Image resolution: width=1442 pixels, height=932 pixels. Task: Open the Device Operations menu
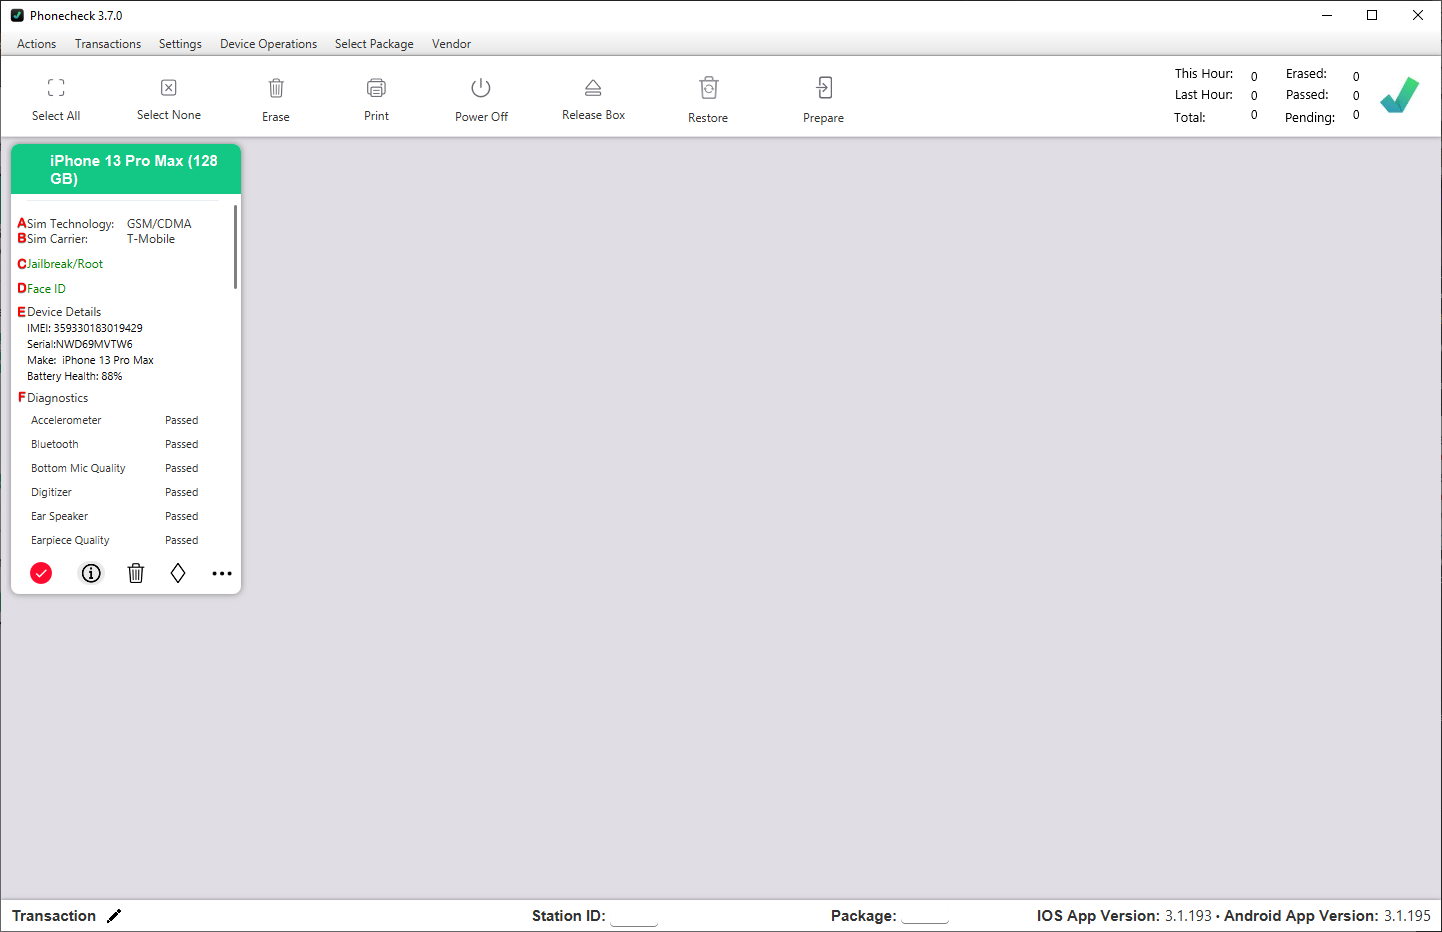pyautogui.click(x=268, y=44)
